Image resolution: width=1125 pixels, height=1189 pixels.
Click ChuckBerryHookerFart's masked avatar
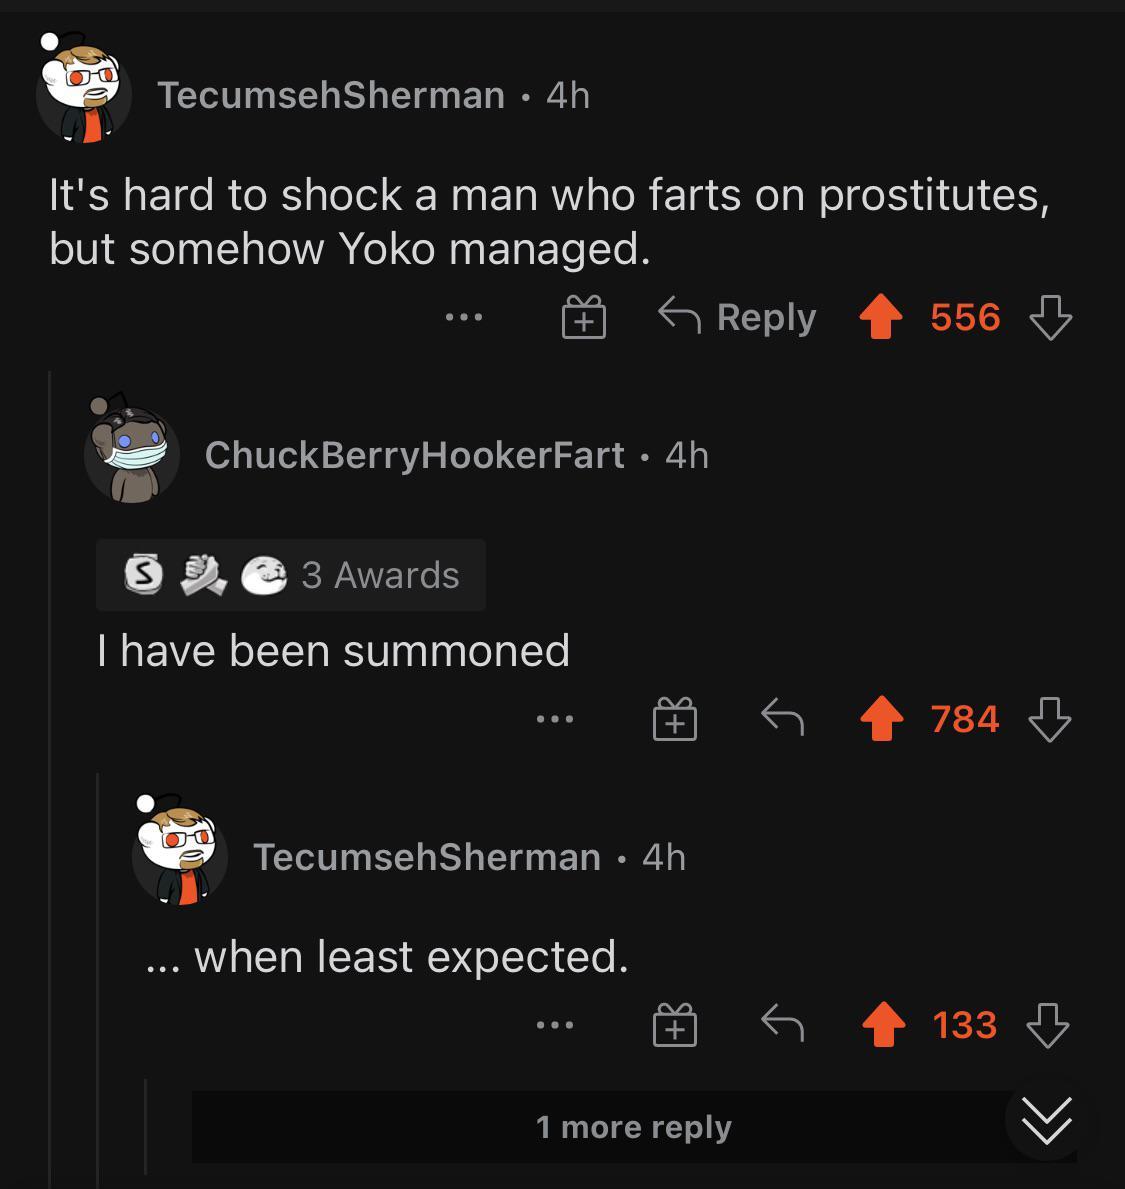(x=131, y=453)
